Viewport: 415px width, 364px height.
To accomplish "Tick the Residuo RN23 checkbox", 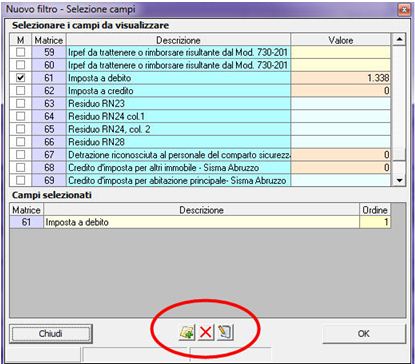I will click(20, 103).
